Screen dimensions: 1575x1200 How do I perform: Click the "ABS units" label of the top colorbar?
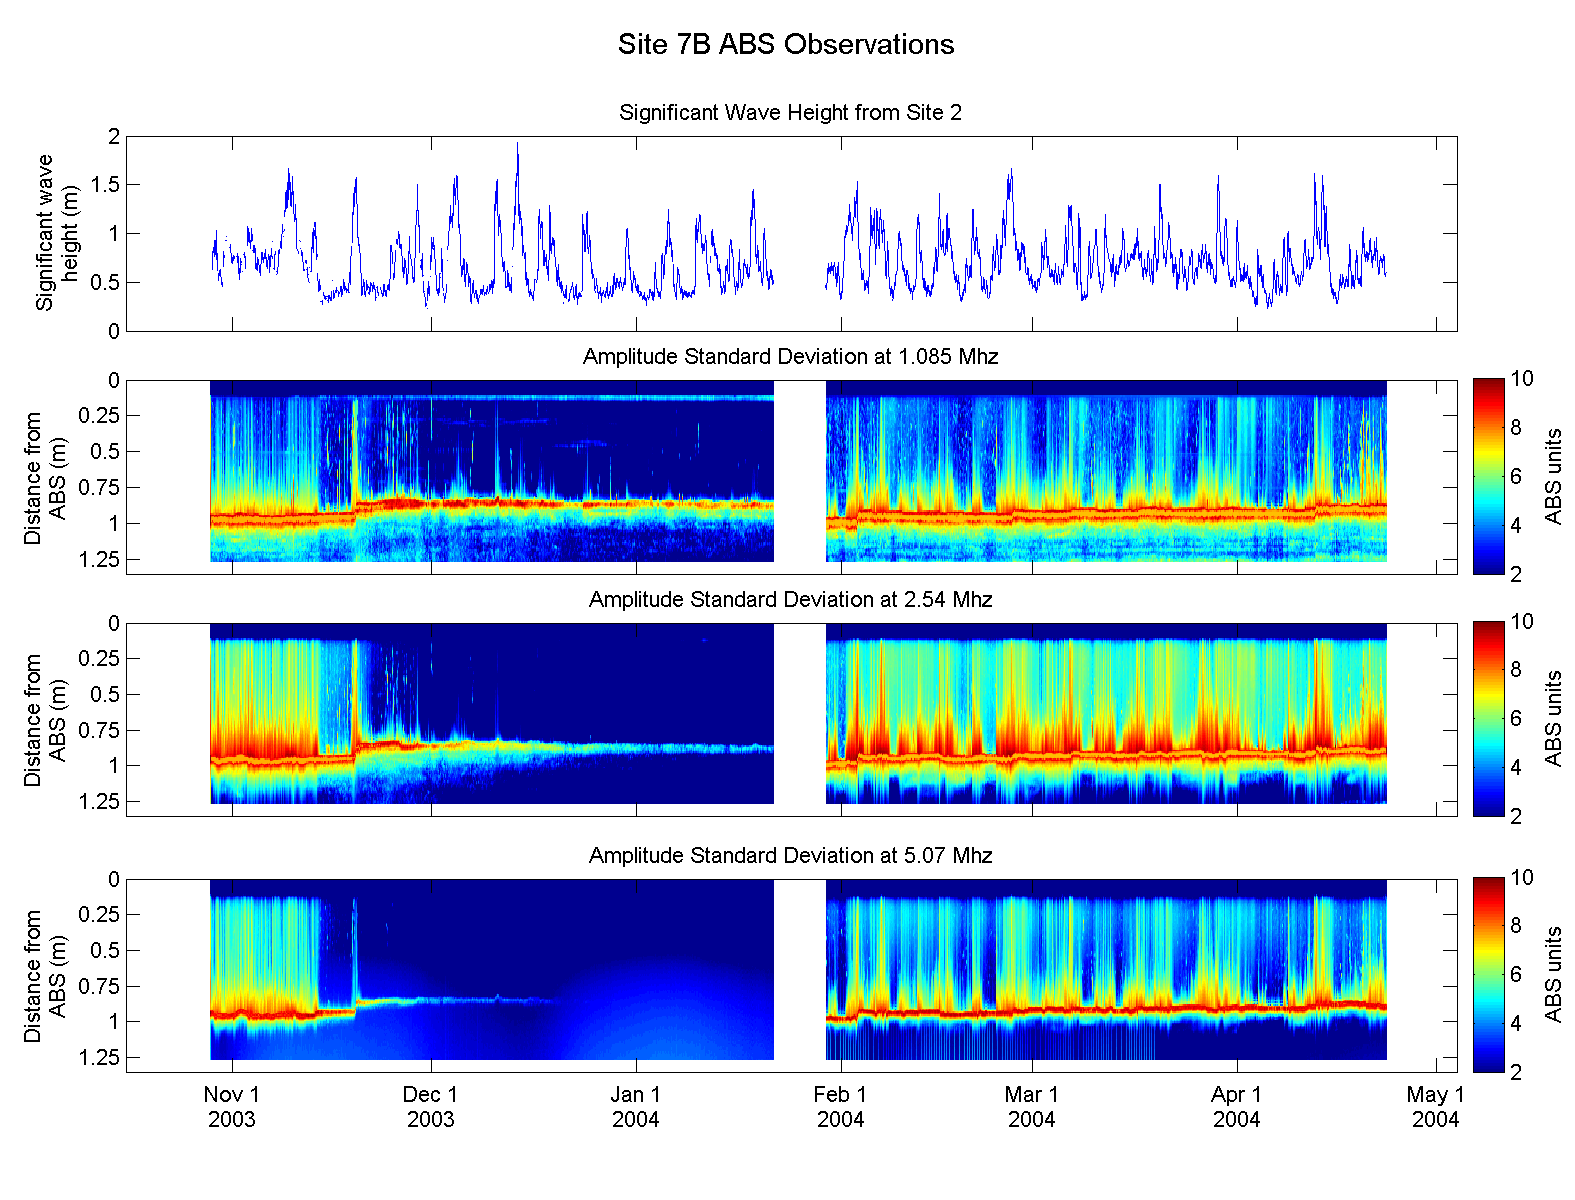(1553, 476)
